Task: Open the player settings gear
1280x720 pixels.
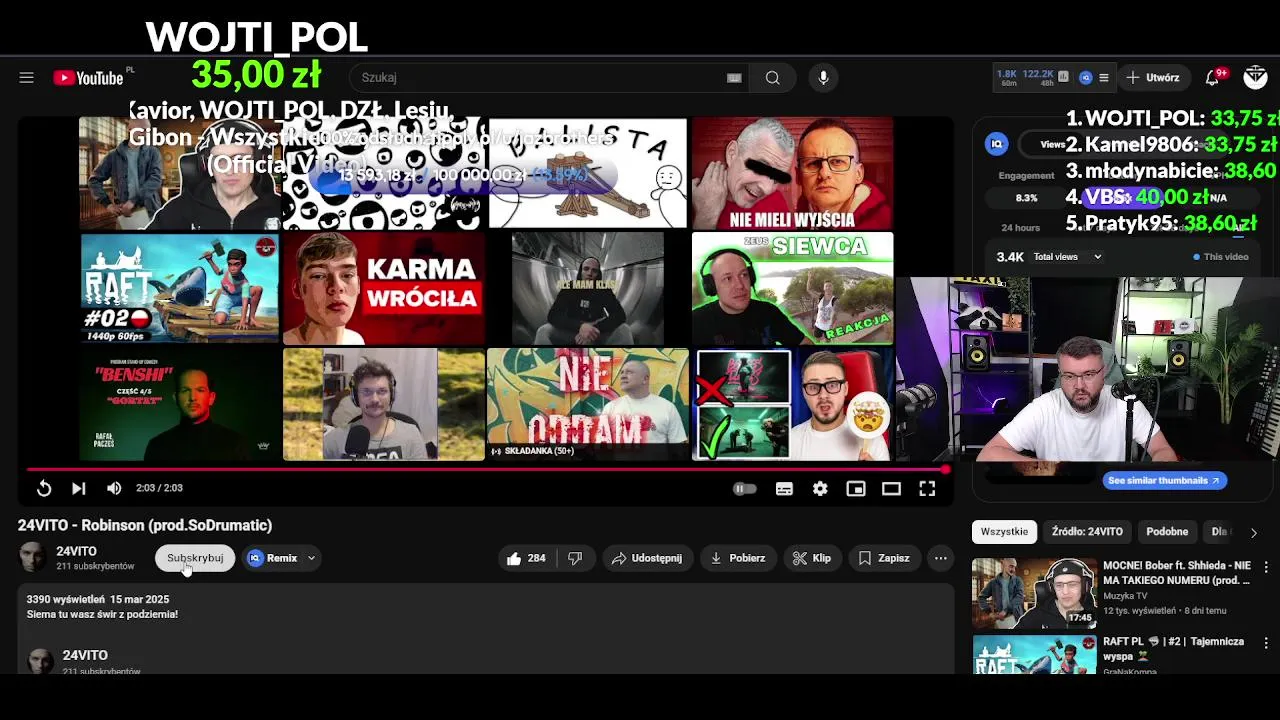Action: pos(820,489)
